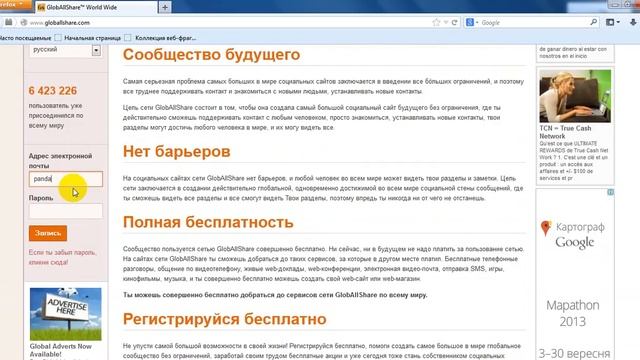
Task: Click the search magnifier icon
Action: pyautogui.click(x=593, y=22)
